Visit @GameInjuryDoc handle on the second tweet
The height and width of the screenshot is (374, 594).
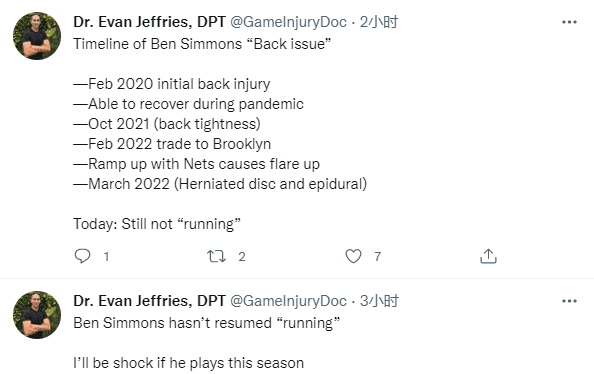coord(288,301)
